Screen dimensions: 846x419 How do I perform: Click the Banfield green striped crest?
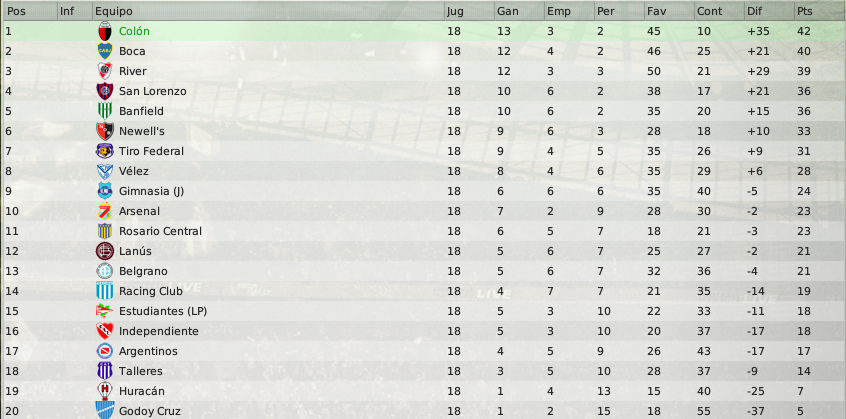click(105, 111)
